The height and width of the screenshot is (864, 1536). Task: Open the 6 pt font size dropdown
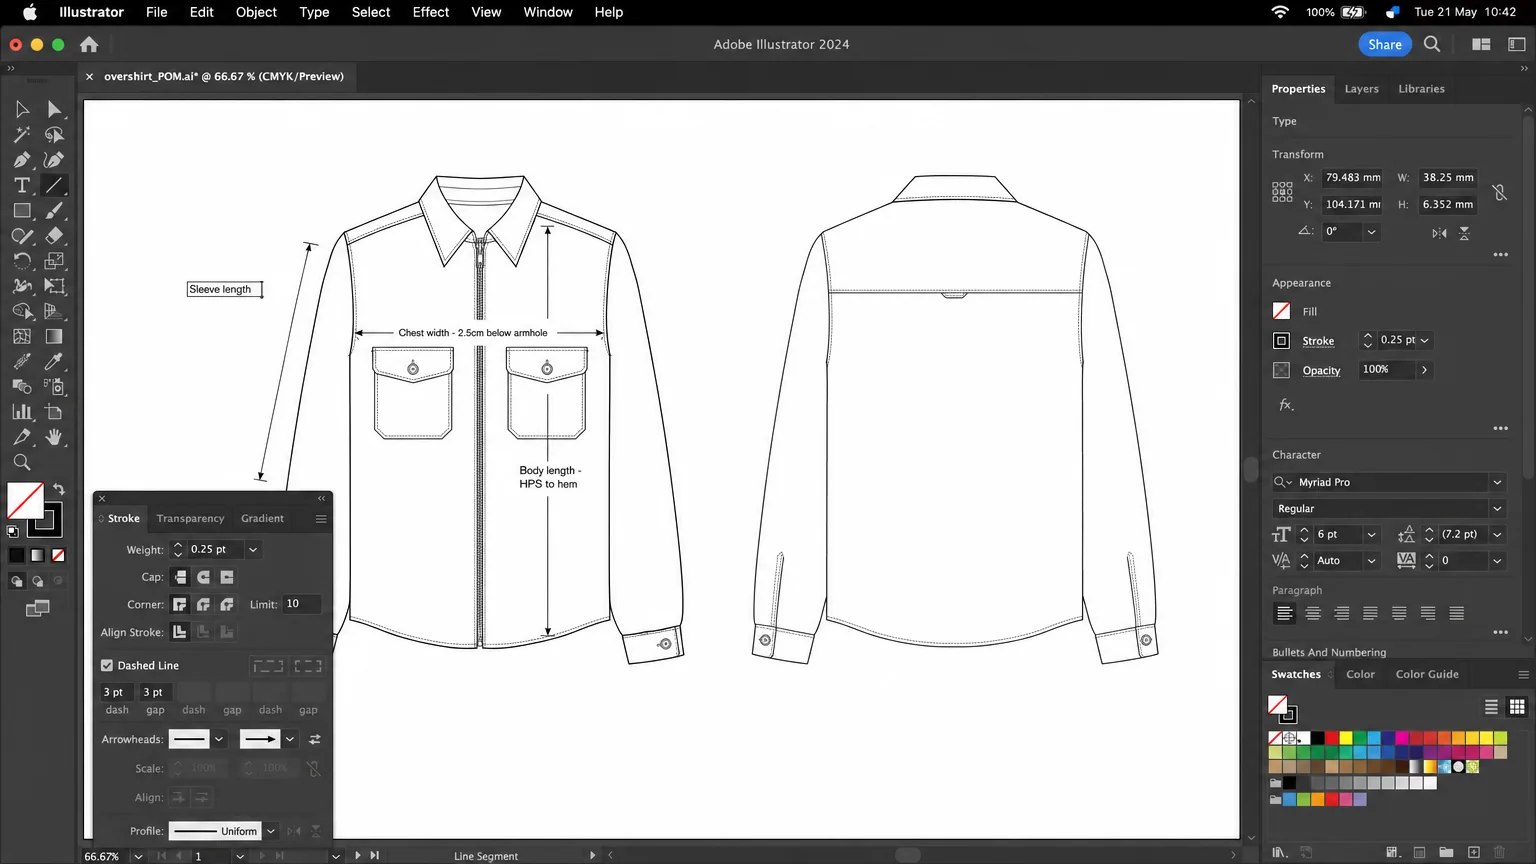click(1371, 535)
